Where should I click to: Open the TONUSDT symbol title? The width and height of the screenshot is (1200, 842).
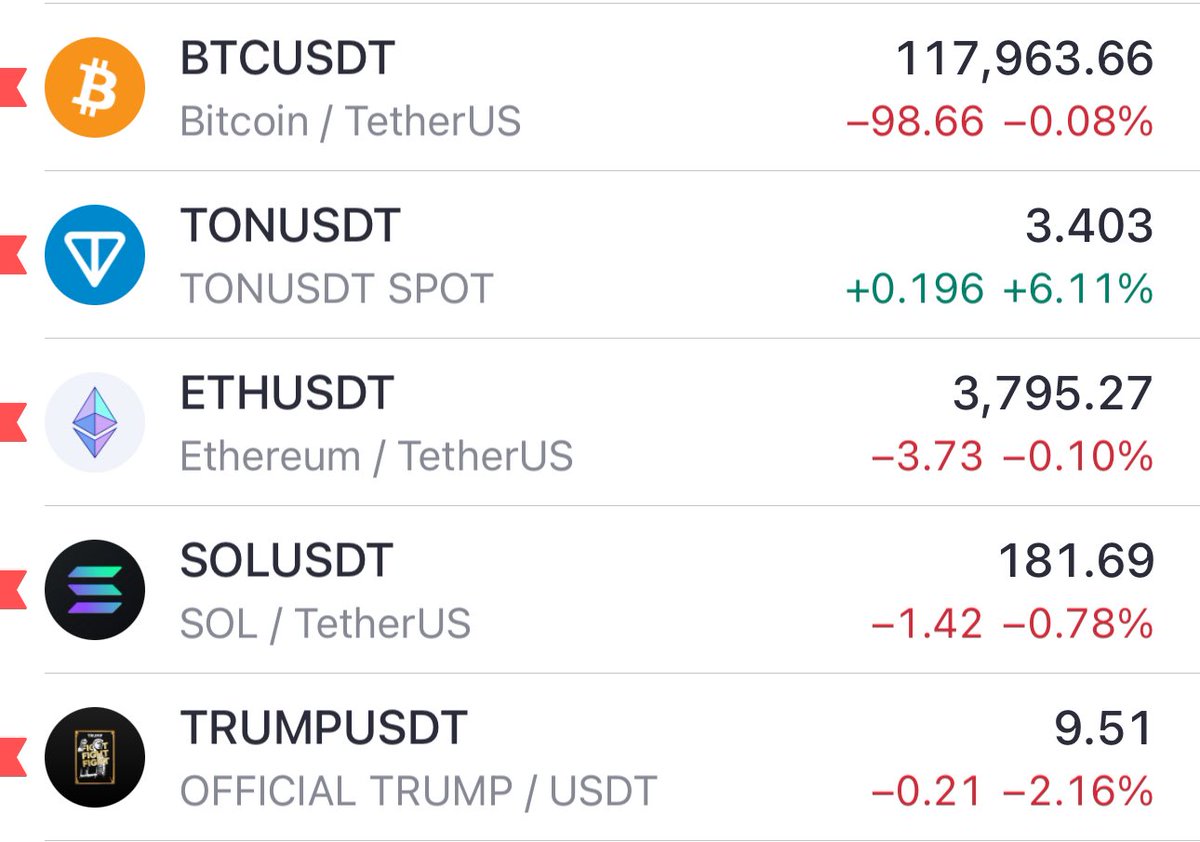[x=290, y=225]
